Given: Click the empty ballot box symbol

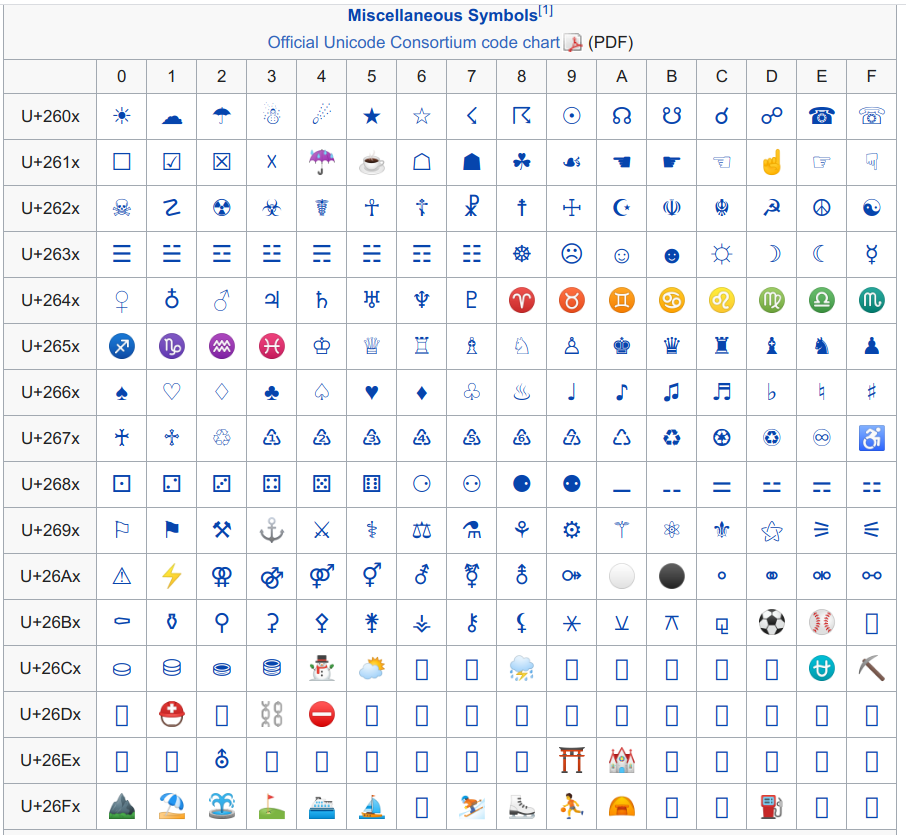Looking at the screenshot, I should (x=121, y=162).
